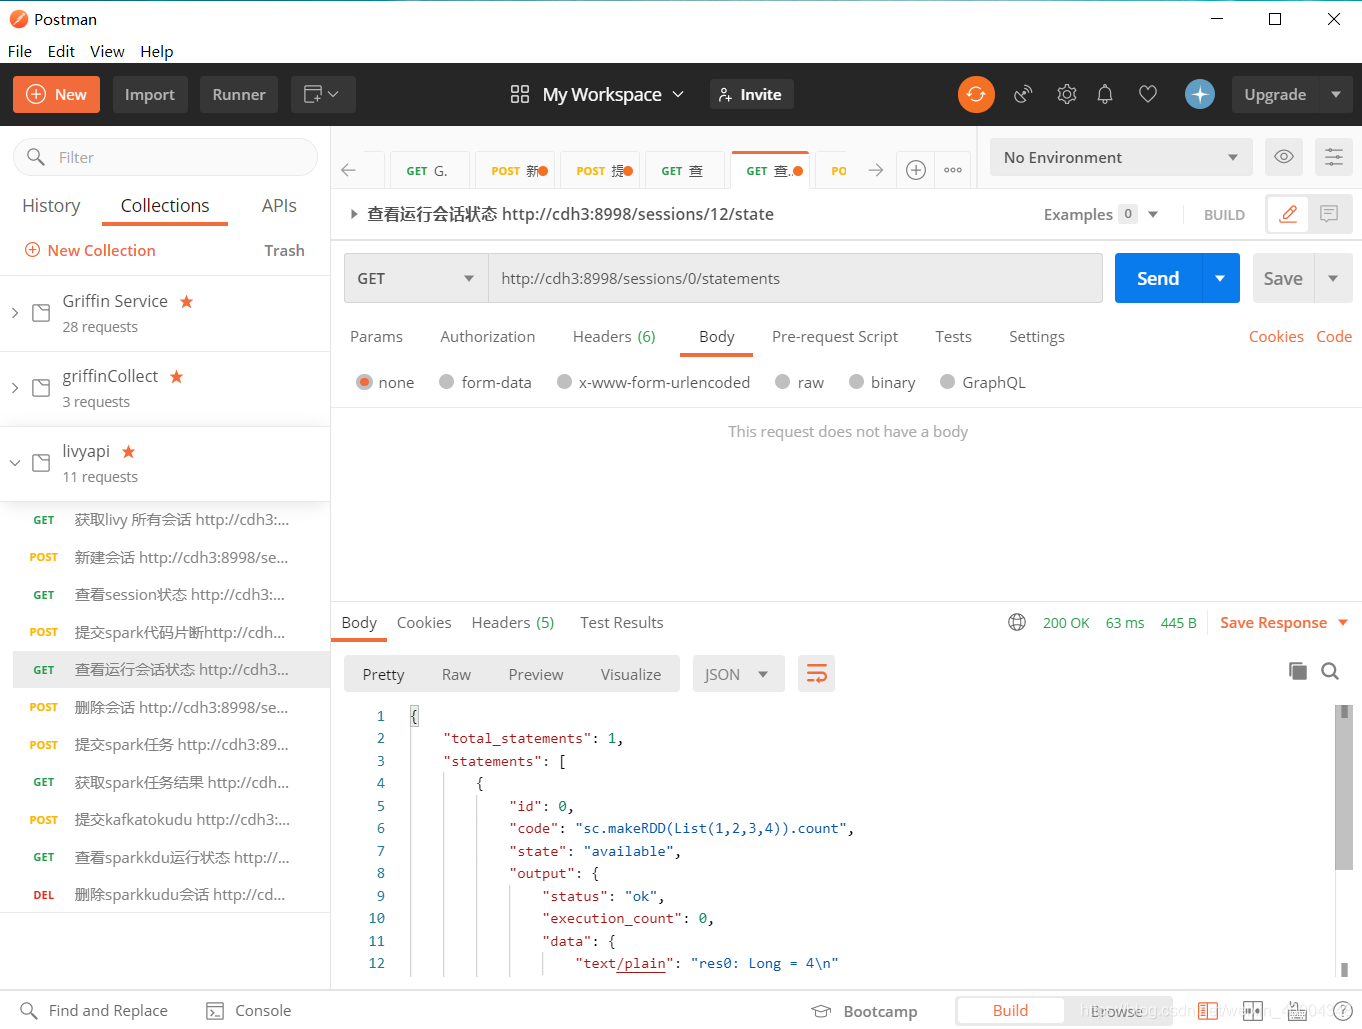Click the two-pane layout icon in status bar

pos(1253,1011)
